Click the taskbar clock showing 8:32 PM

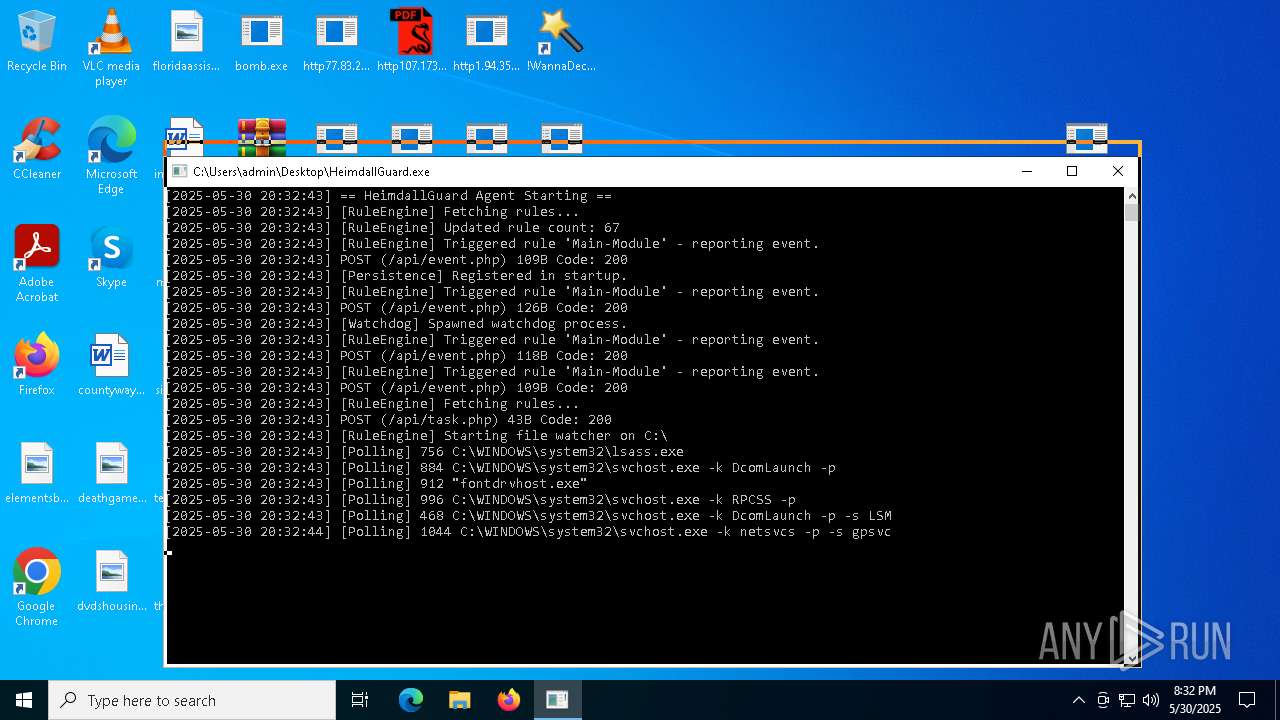[x=1195, y=700]
